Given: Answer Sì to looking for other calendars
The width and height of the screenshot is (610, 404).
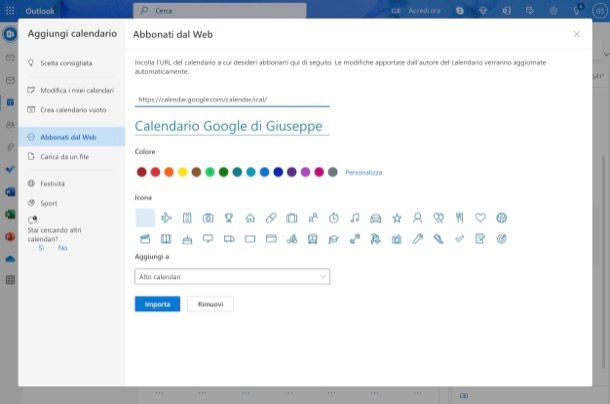Looking at the screenshot, I should [41, 248].
